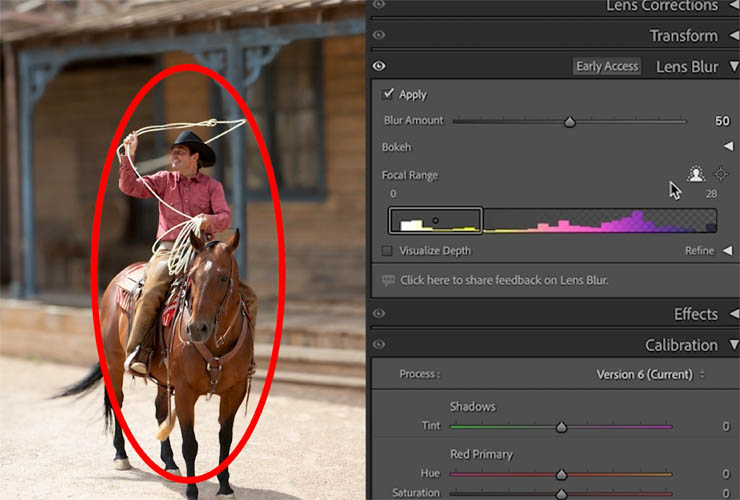This screenshot has height=500, width=740.
Task: Expand the Transform panel arrow
Action: (x=734, y=35)
